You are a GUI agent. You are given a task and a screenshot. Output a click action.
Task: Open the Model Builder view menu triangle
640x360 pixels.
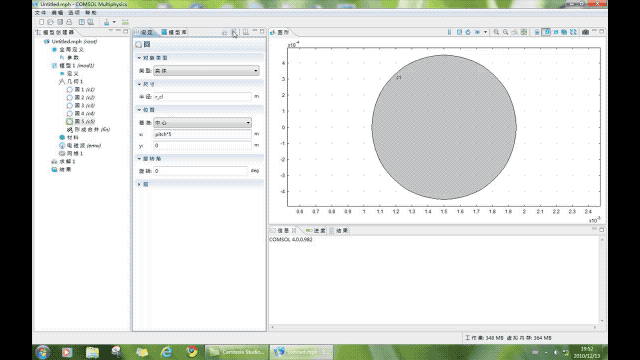point(111,31)
